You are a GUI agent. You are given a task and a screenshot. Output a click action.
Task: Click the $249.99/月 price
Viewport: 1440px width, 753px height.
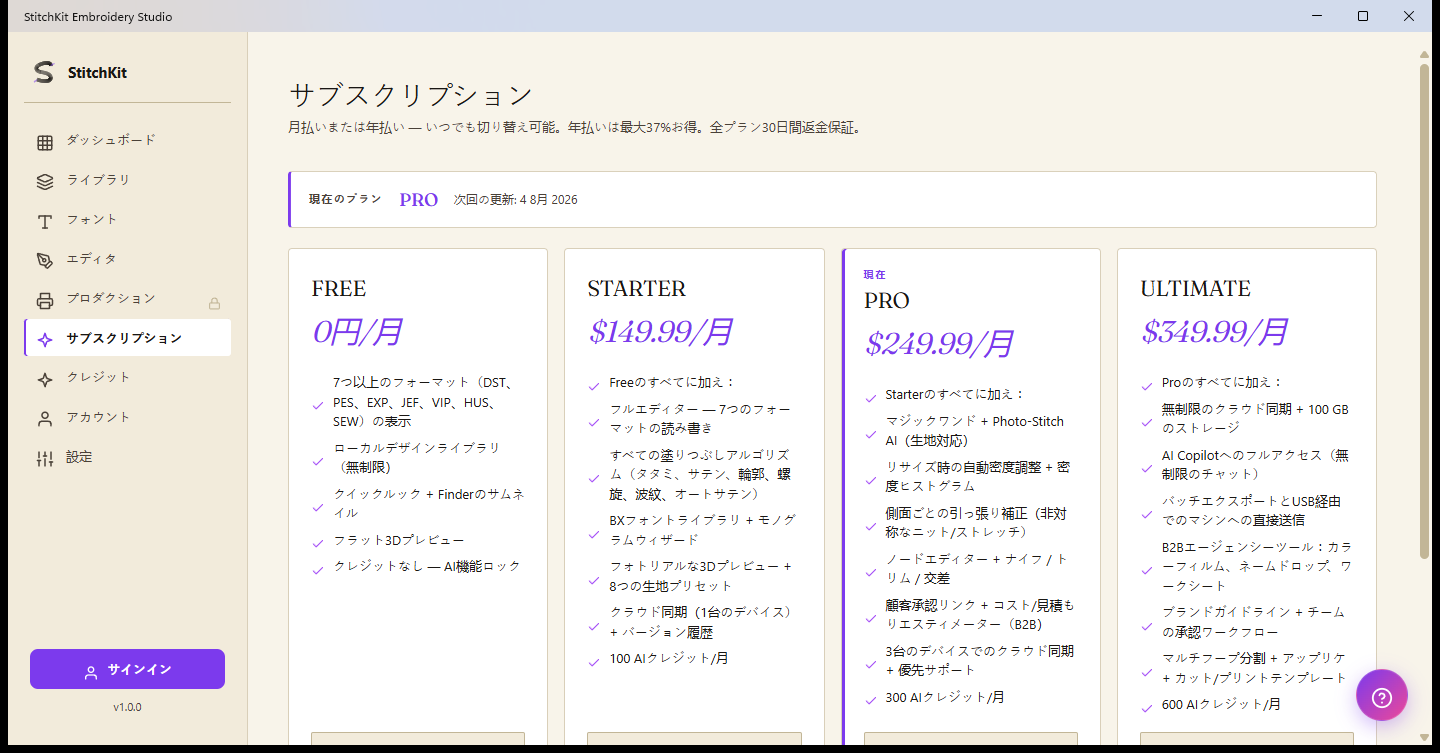[939, 344]
